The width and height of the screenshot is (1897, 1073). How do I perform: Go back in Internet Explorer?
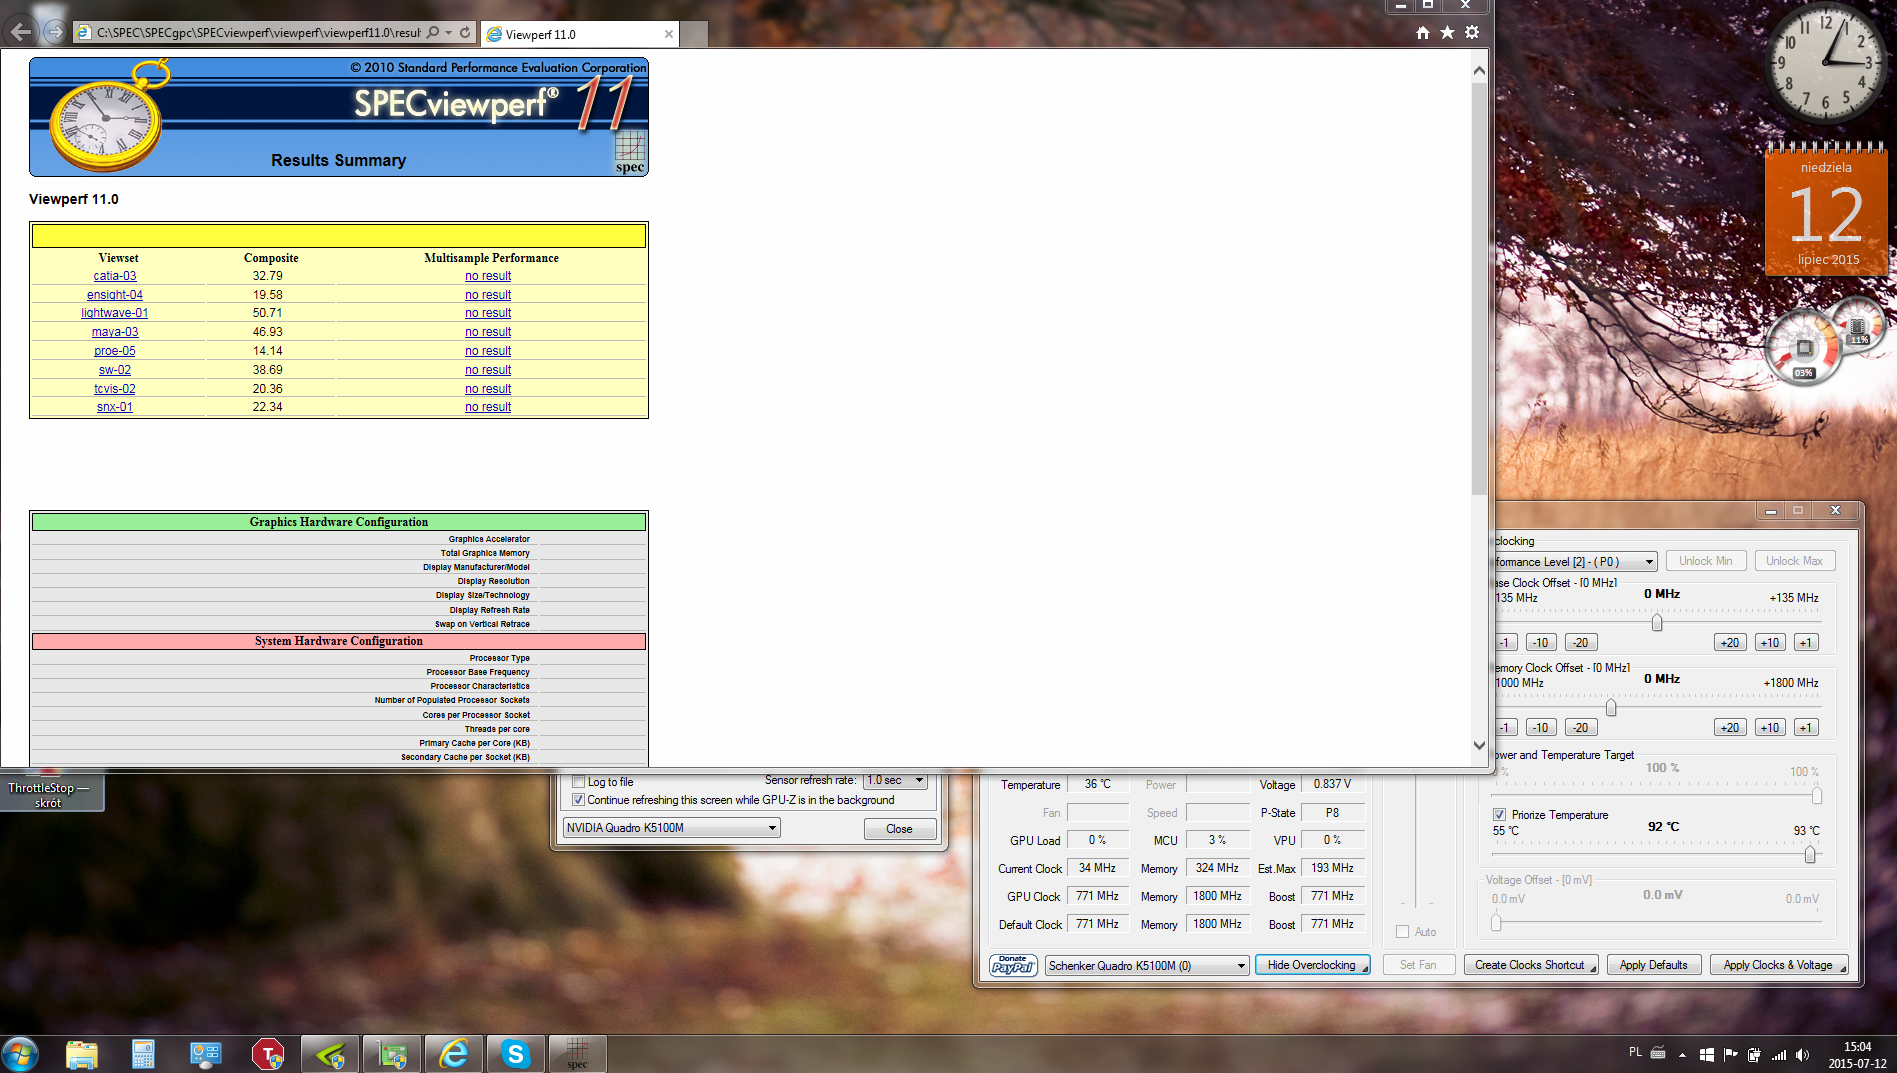tap(20, 32)
